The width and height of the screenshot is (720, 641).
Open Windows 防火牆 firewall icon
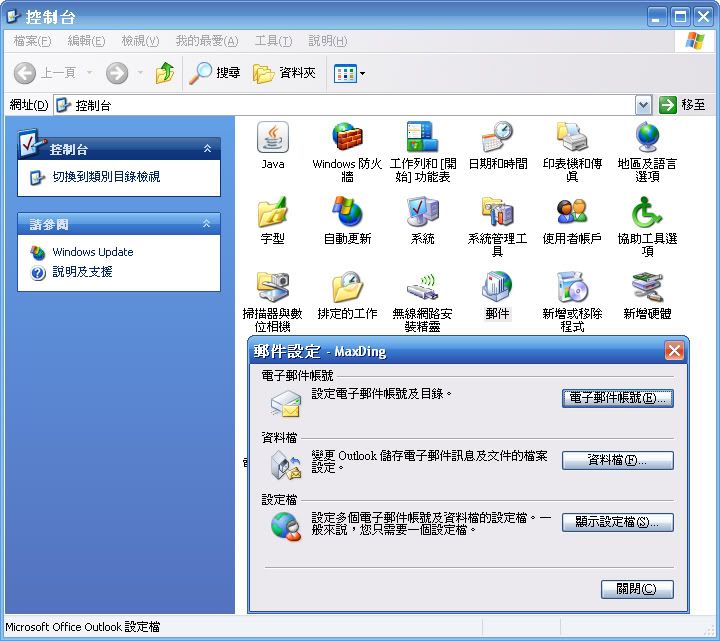click(x=347, y=138)
